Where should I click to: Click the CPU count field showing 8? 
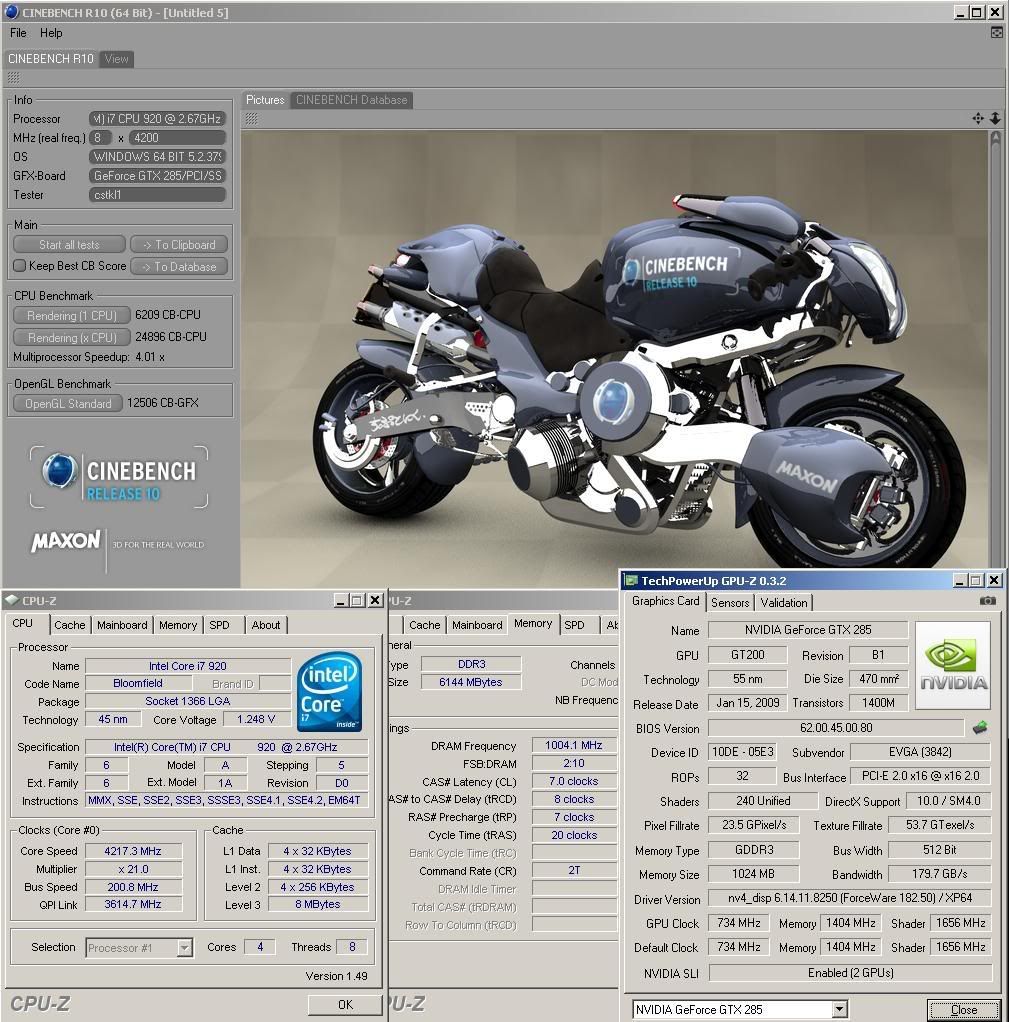100,138
